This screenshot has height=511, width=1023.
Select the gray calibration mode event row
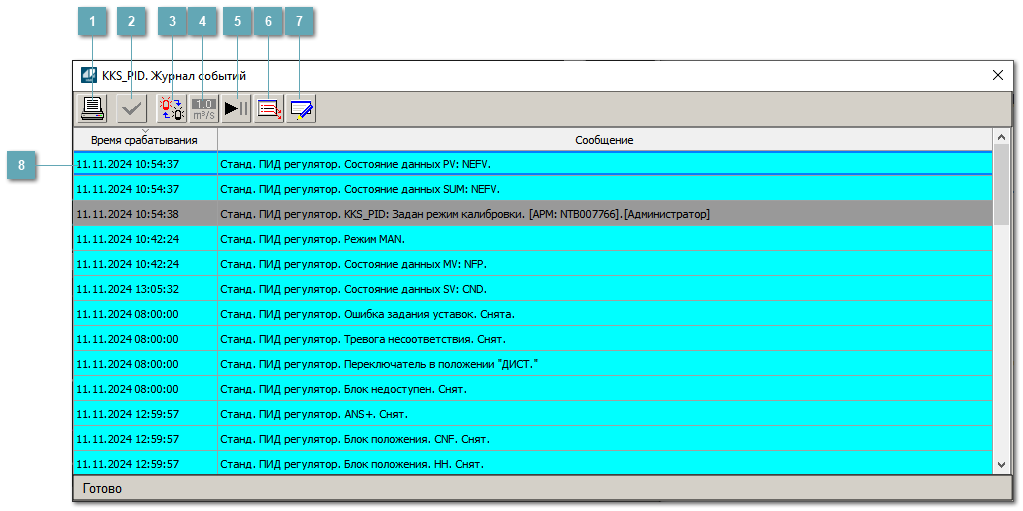[x=532, y=214]
